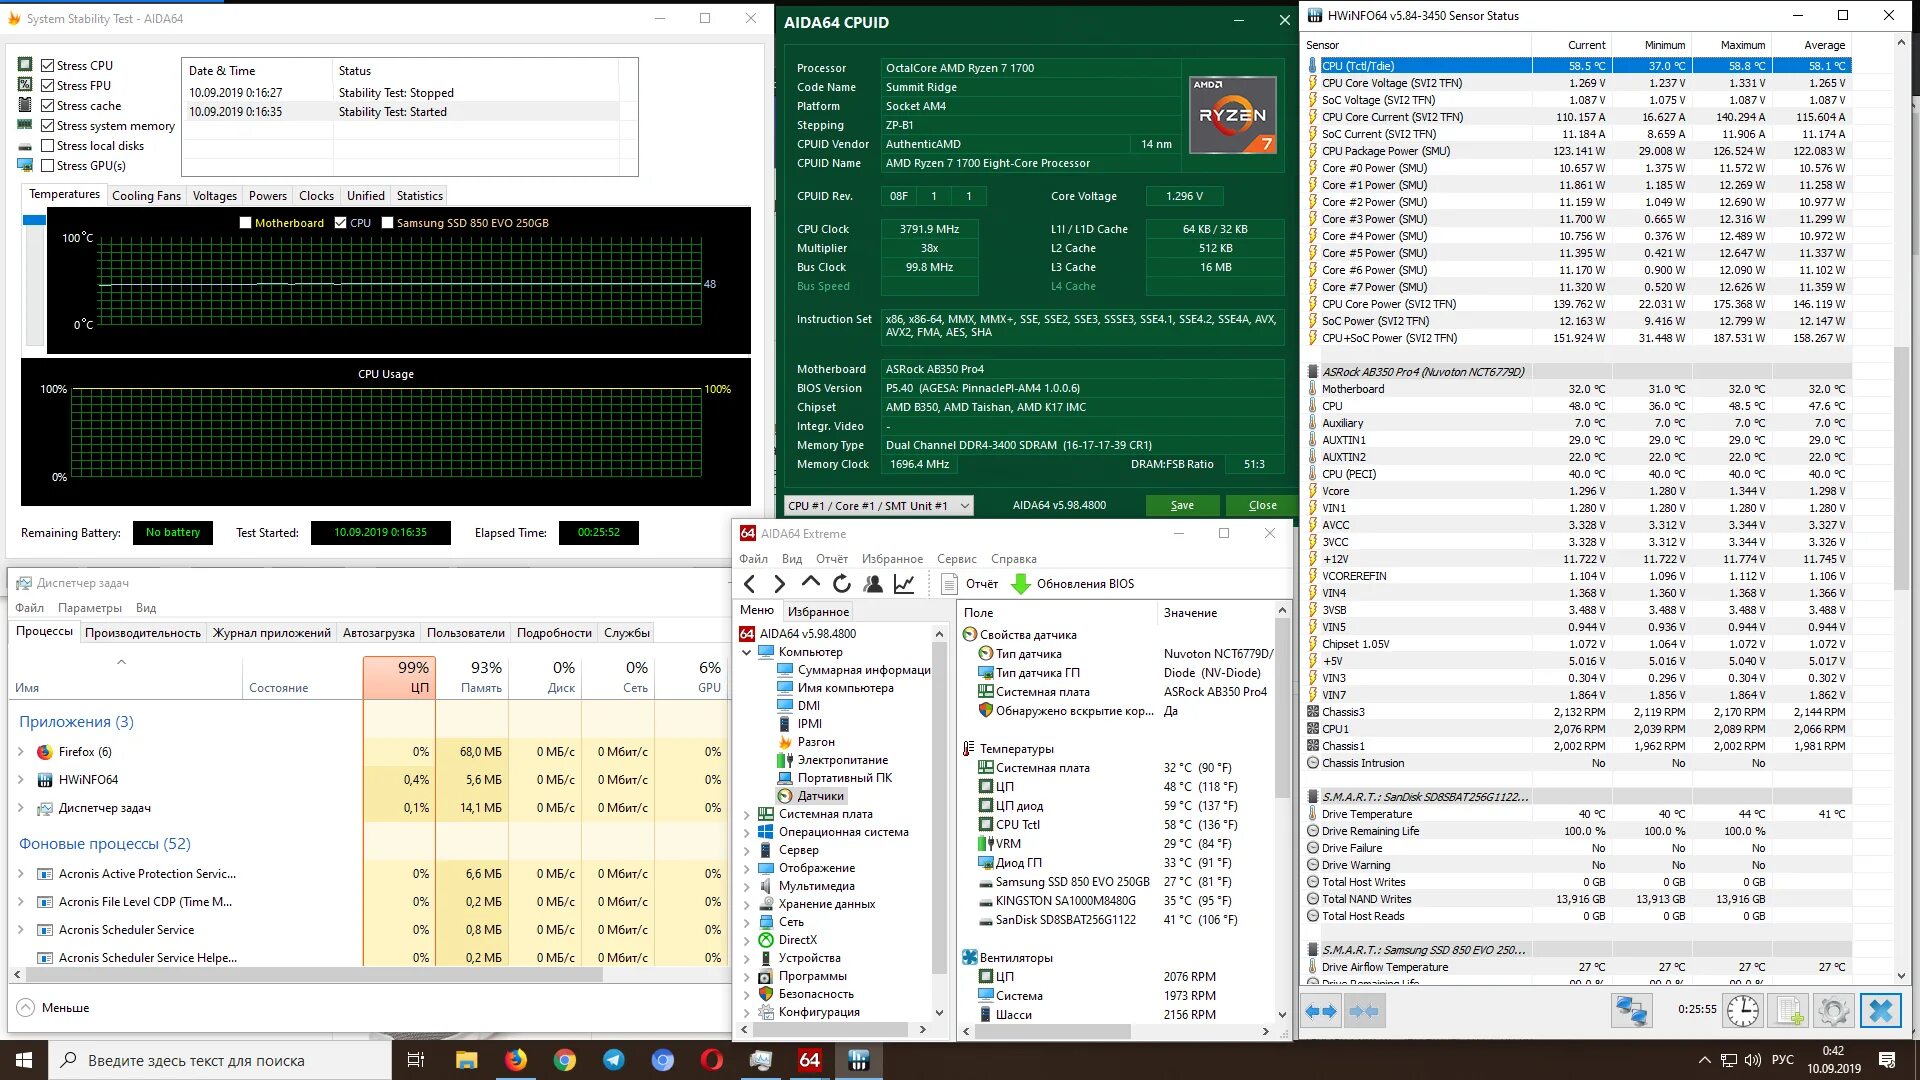Open Telegram from the taskbar
Viewport: 1920px width, 1080px height.
tap(613, 1060)
